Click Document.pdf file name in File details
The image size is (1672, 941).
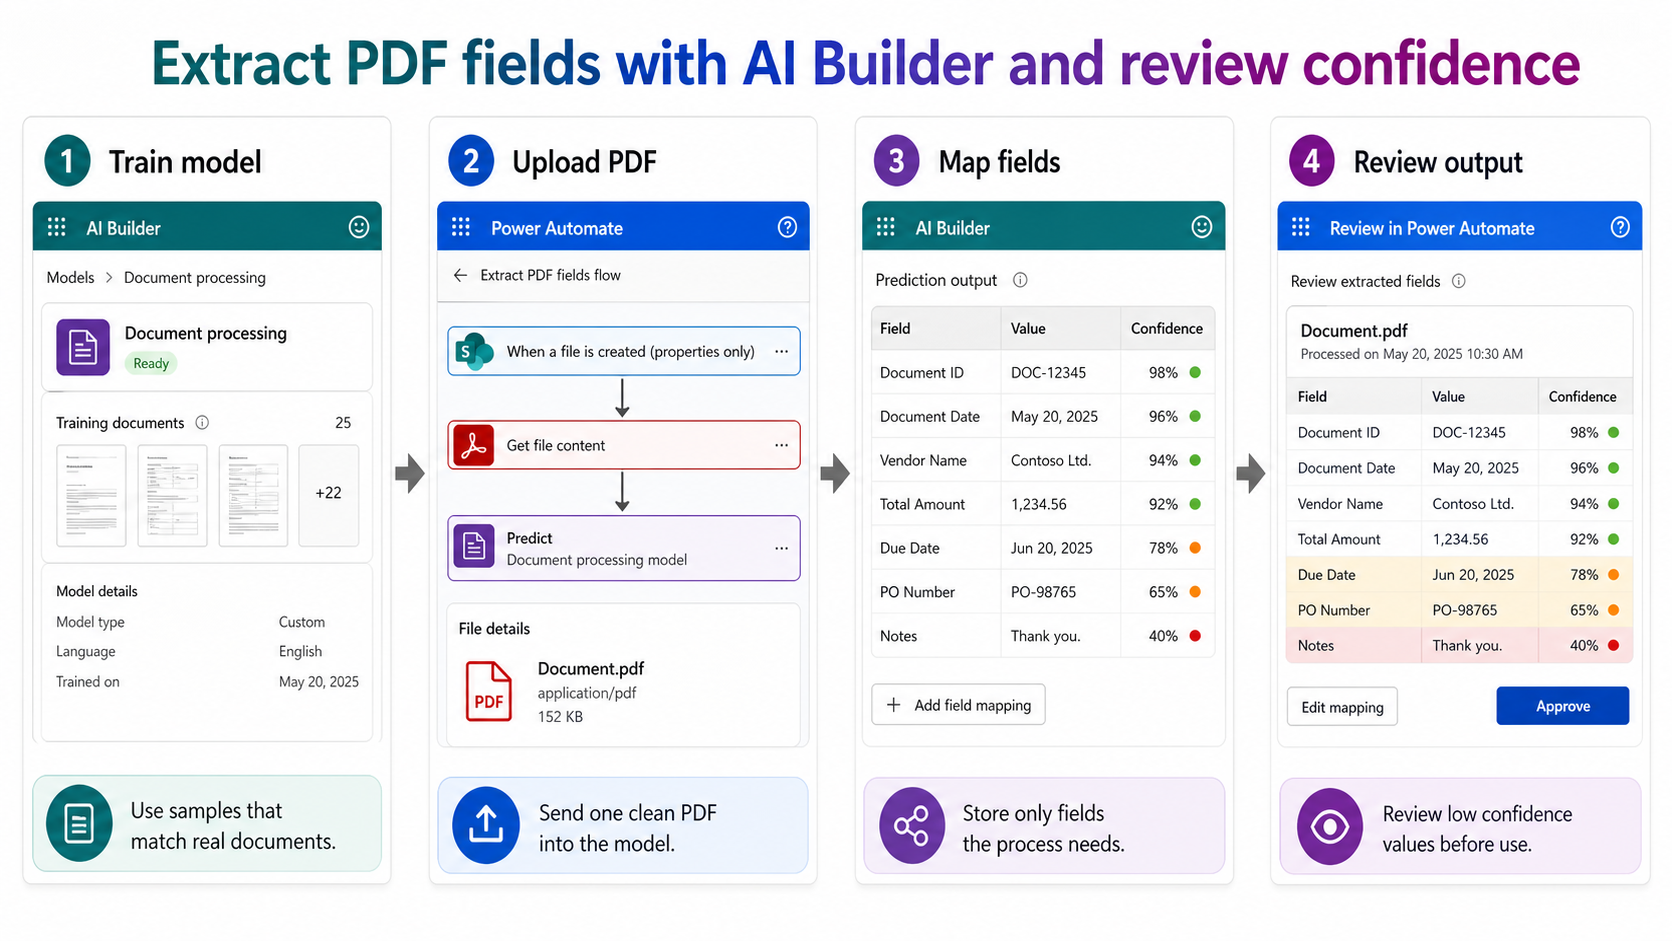click(x=591, y=668)
